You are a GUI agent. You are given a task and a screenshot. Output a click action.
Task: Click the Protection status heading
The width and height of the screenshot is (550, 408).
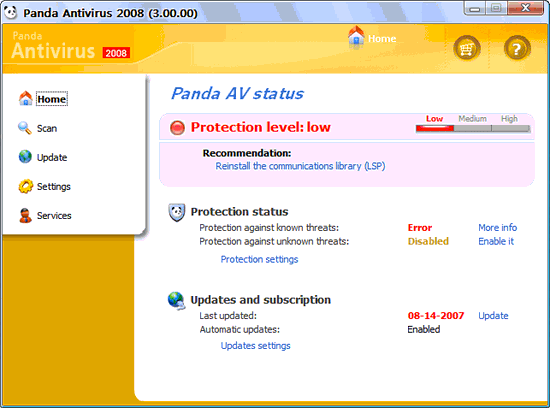239,212
